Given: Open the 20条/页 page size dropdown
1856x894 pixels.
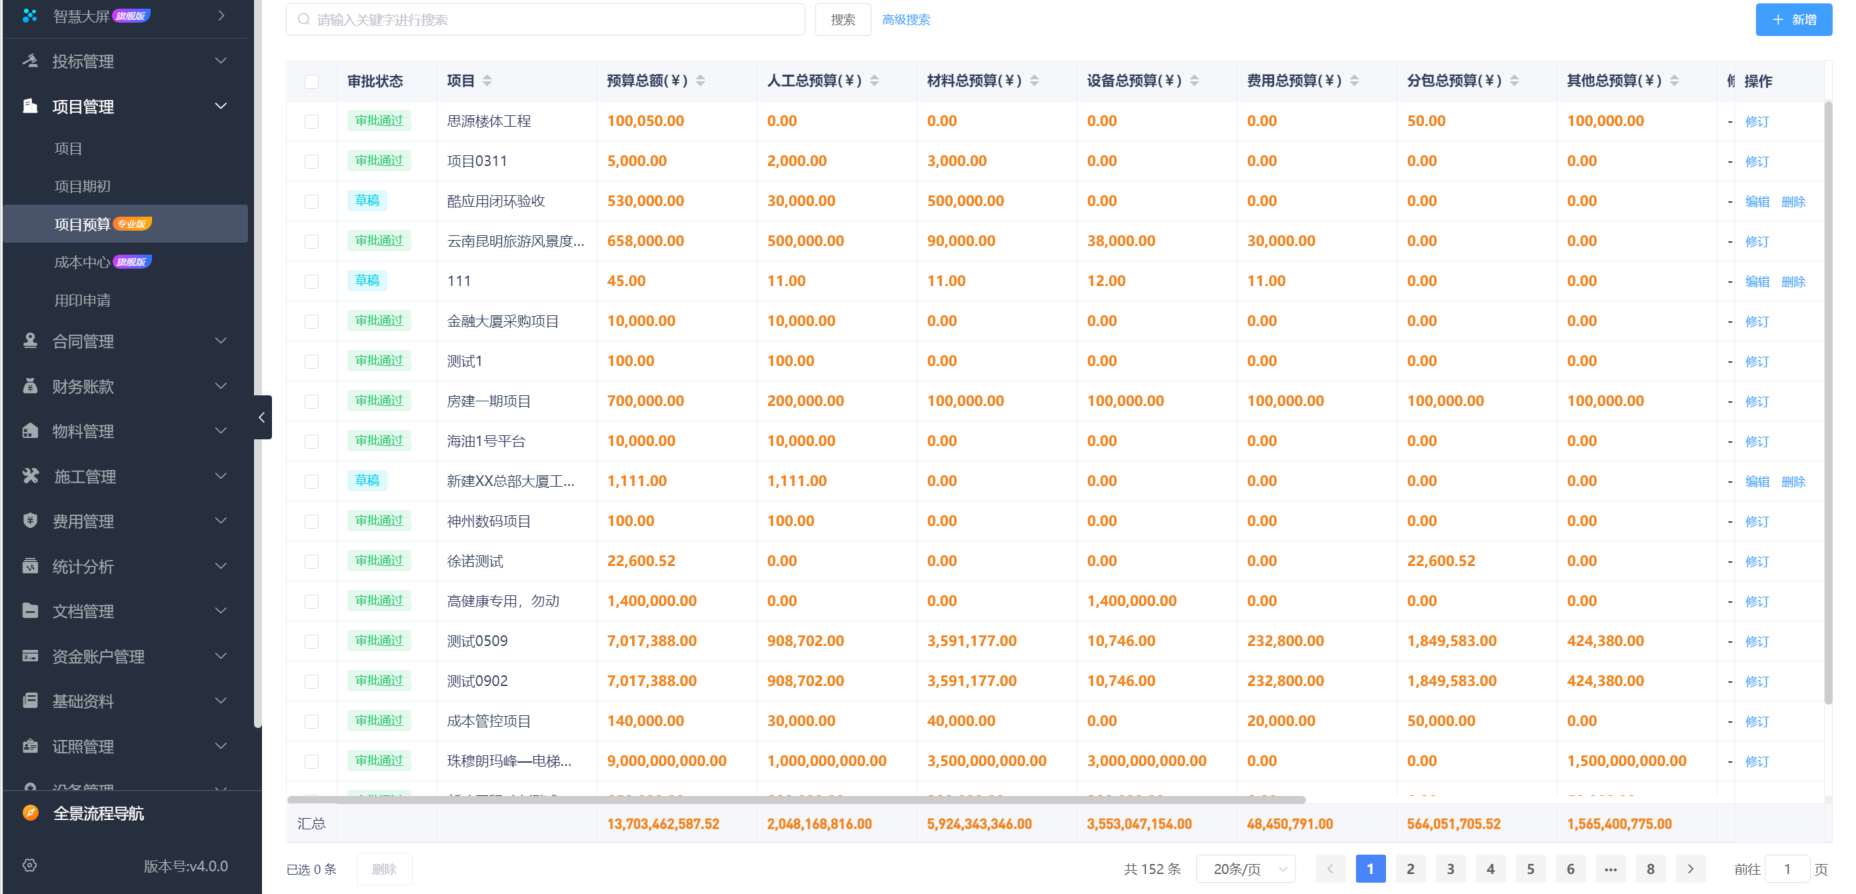Looking at the screenshot, I should 1248,869.
